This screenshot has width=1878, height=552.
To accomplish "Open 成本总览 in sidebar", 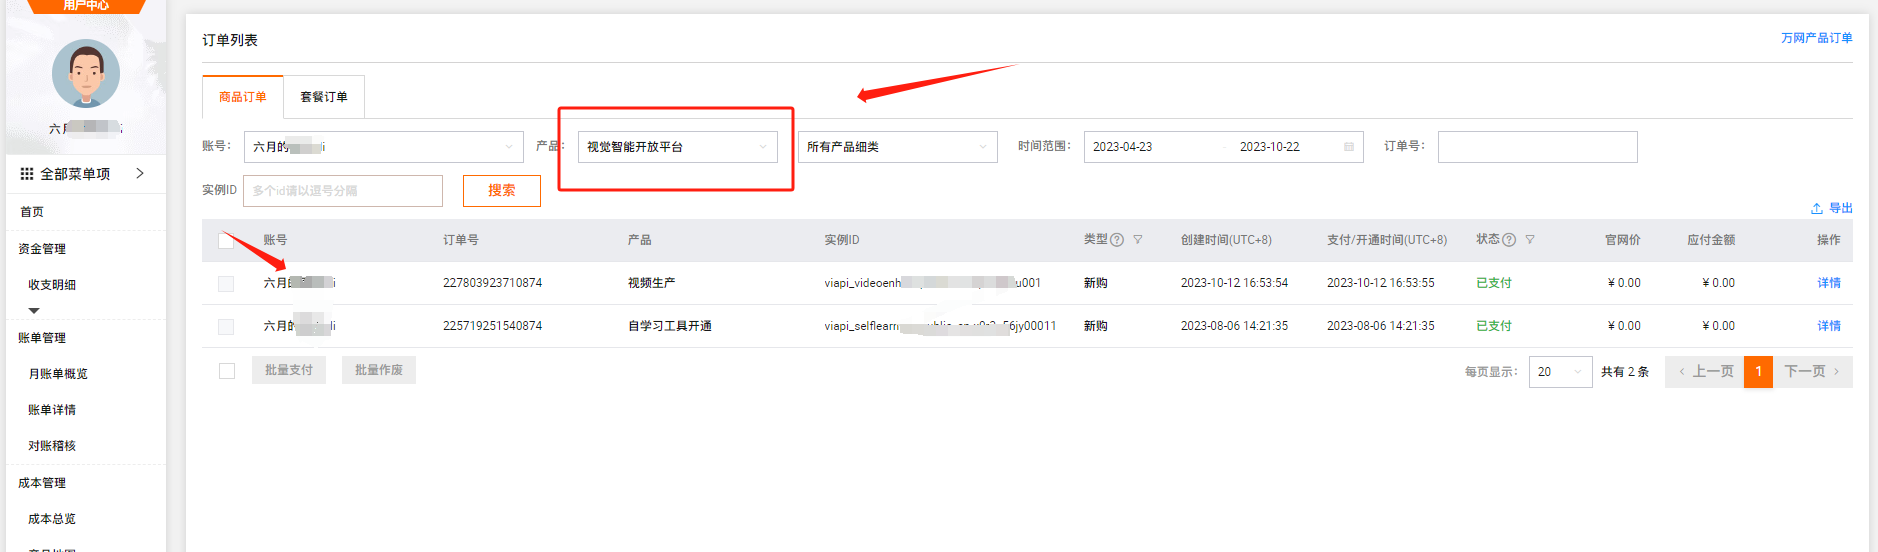I will click(52, 519).
